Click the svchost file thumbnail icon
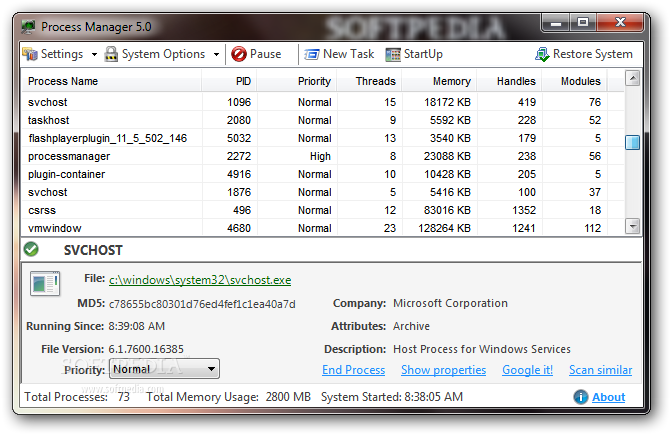Viewport: 671px width, 435px height. click(x=45, y=283)
